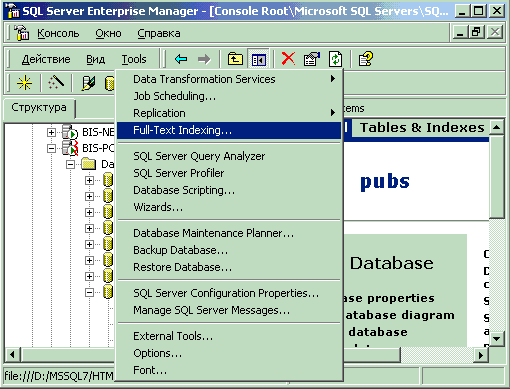Click the SQL Server icon in title bar

[x=13, y=11]
